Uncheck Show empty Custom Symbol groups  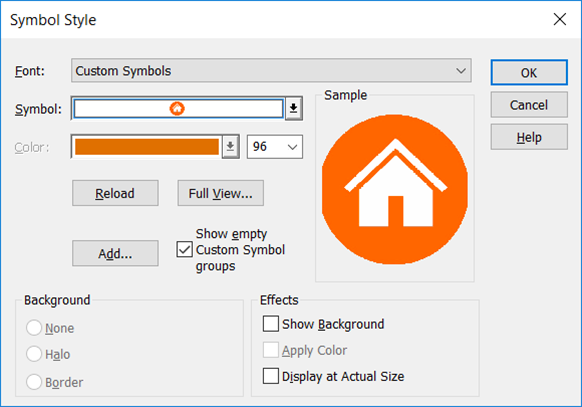pos(184,249)
